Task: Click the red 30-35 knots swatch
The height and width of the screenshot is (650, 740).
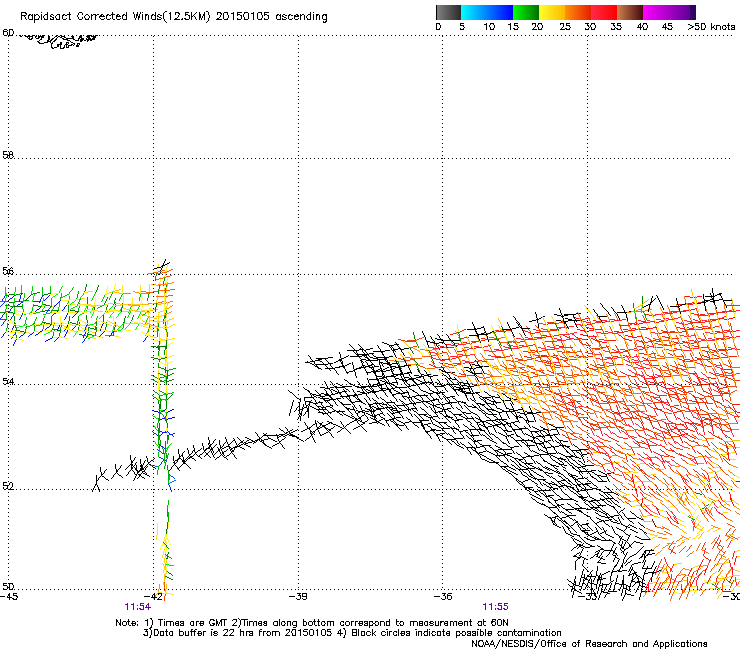Action: coord(604,12)
